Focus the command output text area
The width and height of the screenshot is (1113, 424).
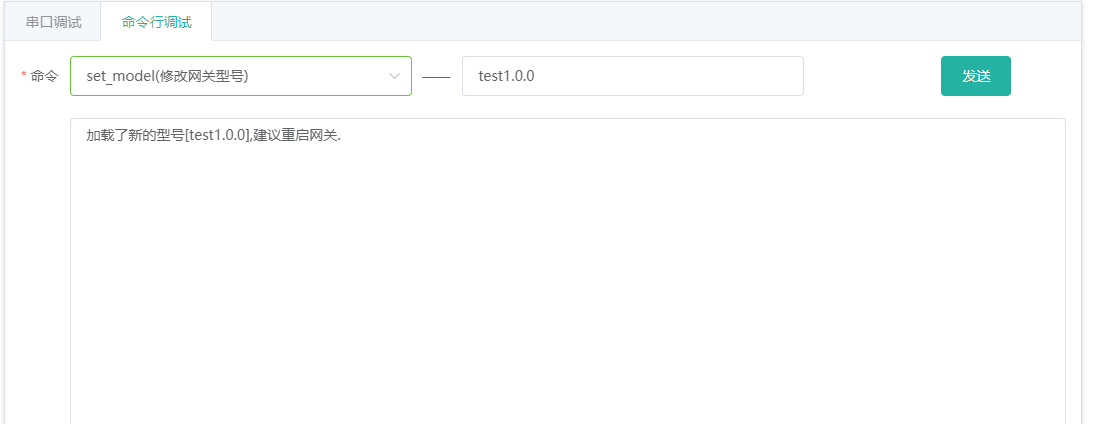pos(568,271)
